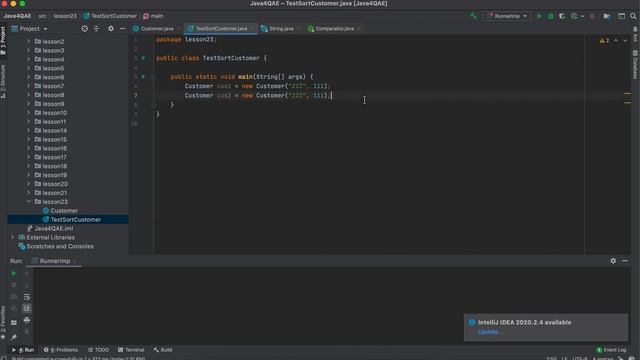Viewport: 640px width, 360px height.
Task: Click the Locate/Select Opened File target icon
Action: [84, 29]
